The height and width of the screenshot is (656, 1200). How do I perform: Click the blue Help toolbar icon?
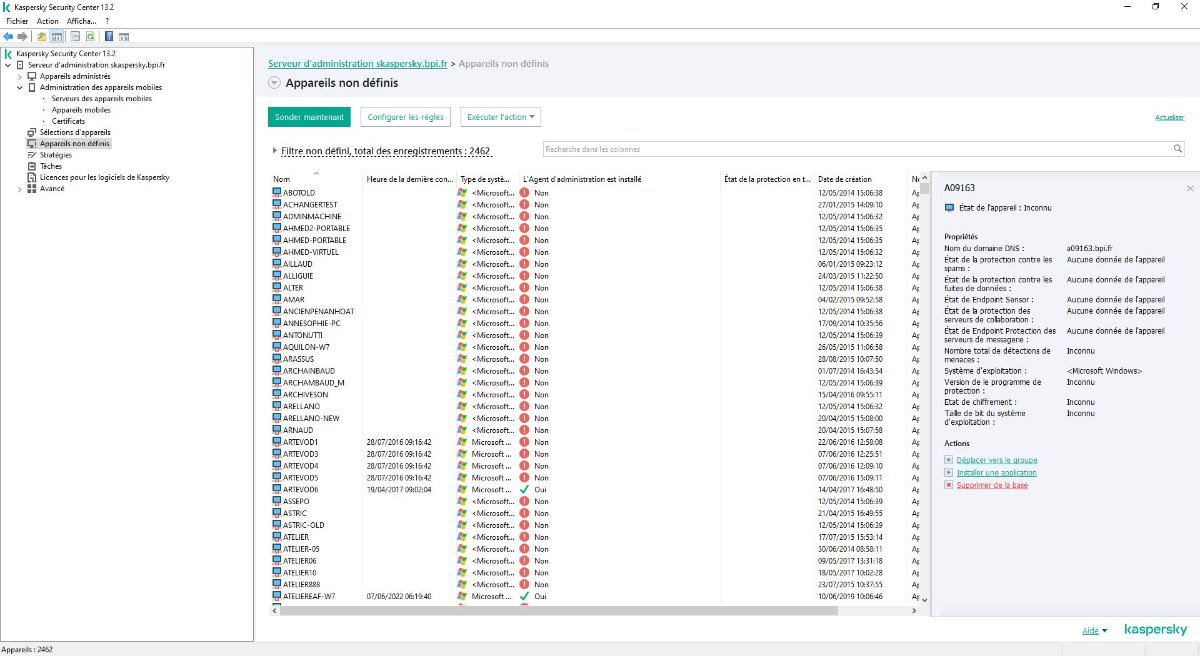coord(108,35)
